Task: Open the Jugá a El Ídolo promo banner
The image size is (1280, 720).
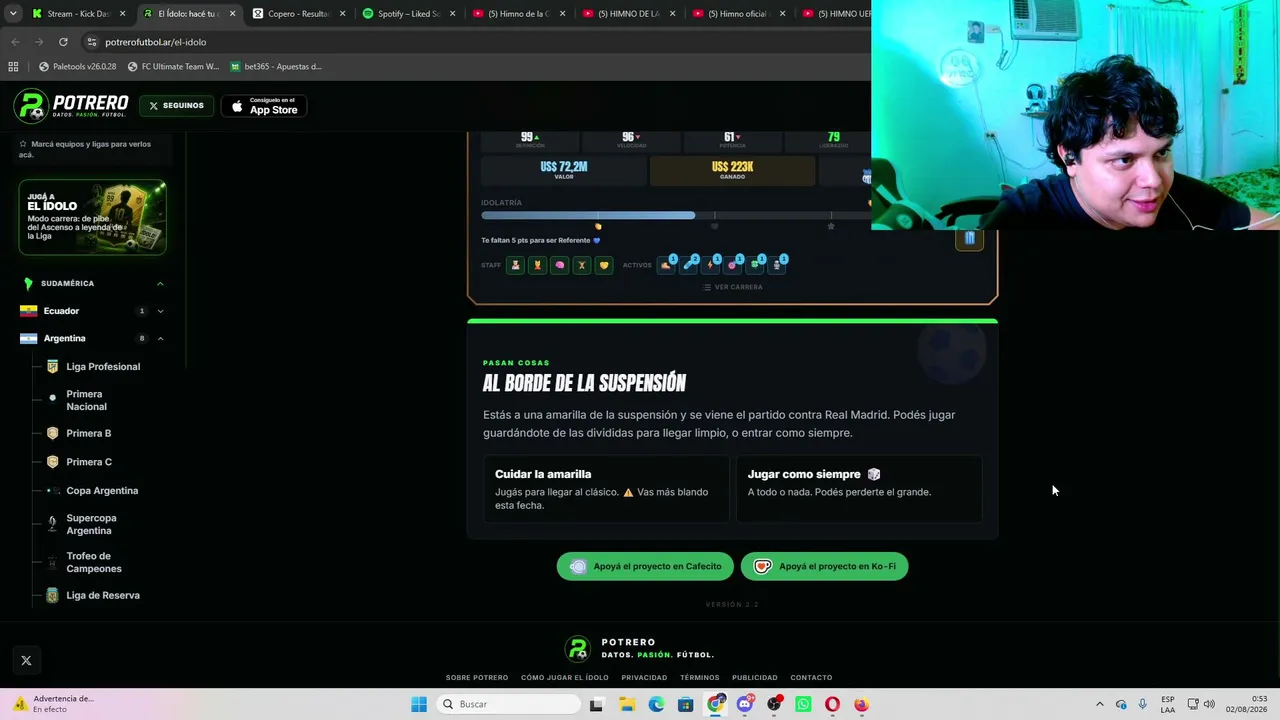Action: (x=92, y=217)
